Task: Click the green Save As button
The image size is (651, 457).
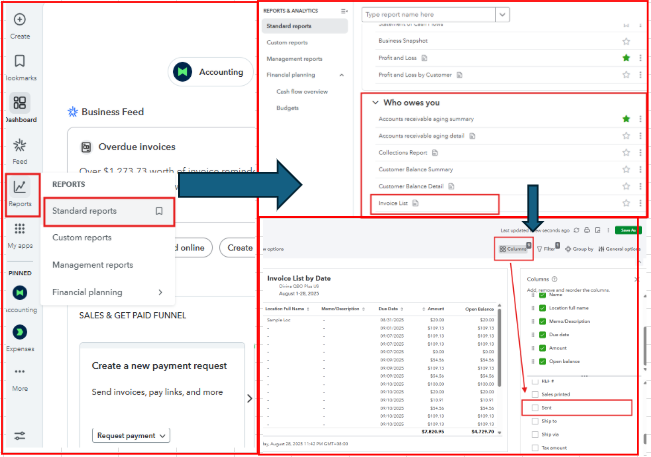Action: [628, 230]
